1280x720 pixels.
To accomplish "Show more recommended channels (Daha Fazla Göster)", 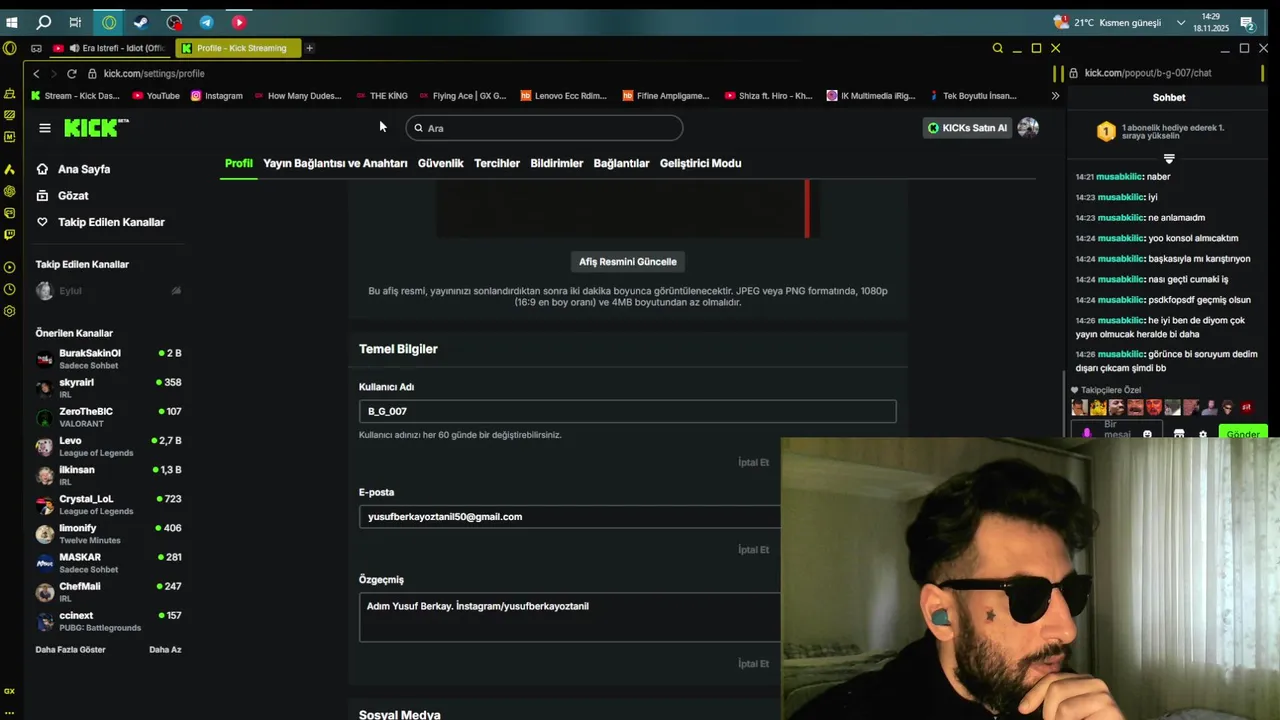I will 70,650.
